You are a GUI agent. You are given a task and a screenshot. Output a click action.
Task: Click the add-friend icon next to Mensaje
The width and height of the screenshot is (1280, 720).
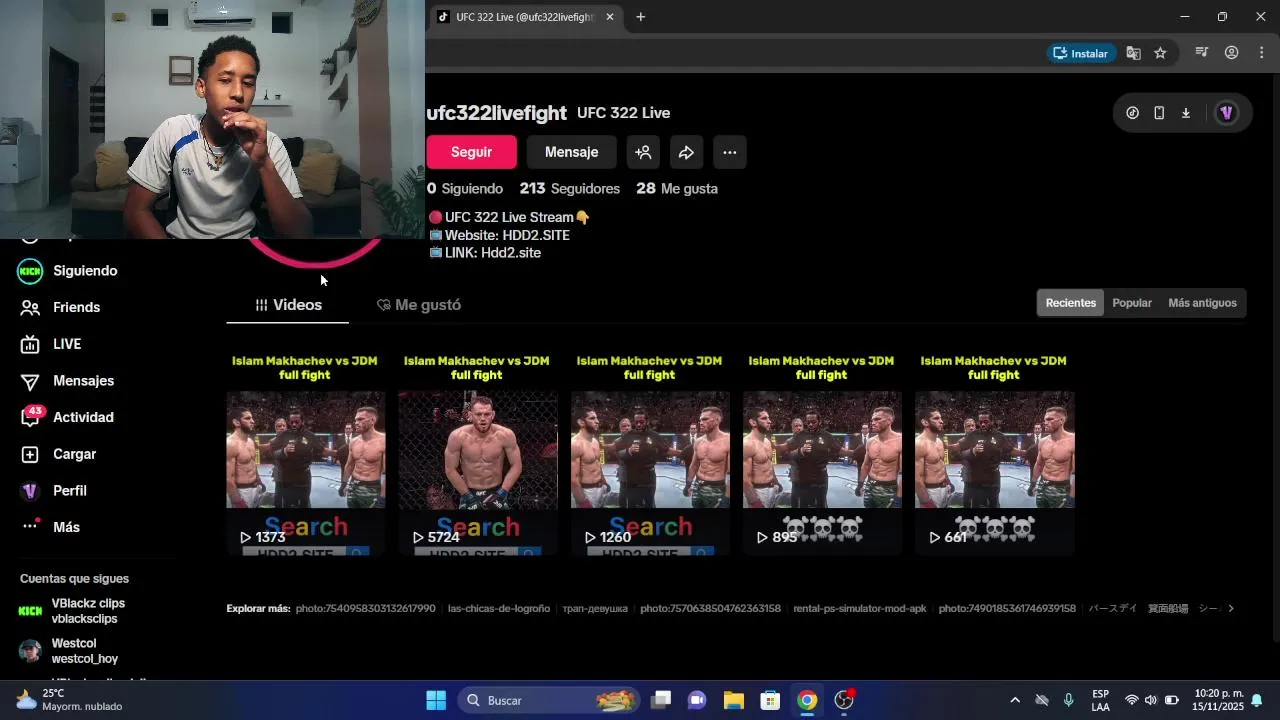tap(644, 152)
